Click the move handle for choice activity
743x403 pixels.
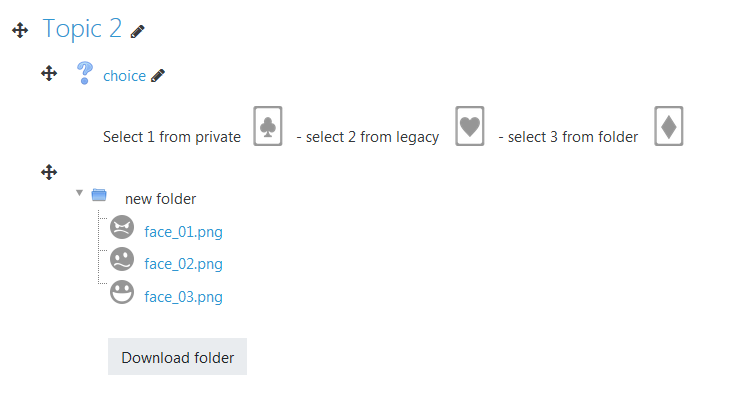(x=49, y=73)
